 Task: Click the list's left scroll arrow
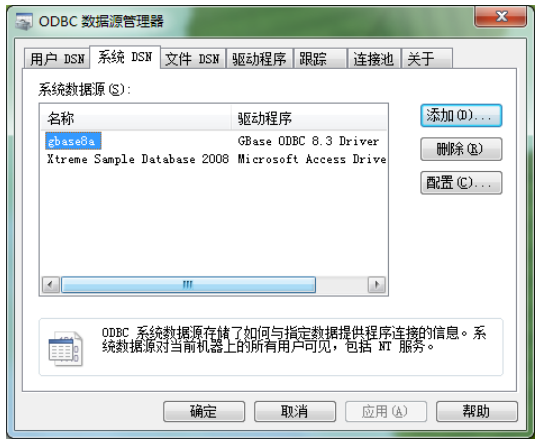pos(50,285)
